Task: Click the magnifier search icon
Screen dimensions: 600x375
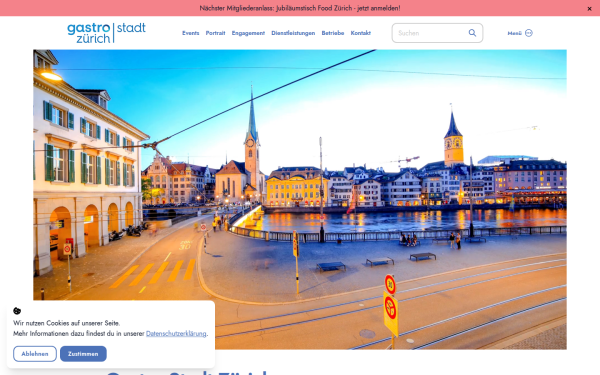Action: (473, 33)
